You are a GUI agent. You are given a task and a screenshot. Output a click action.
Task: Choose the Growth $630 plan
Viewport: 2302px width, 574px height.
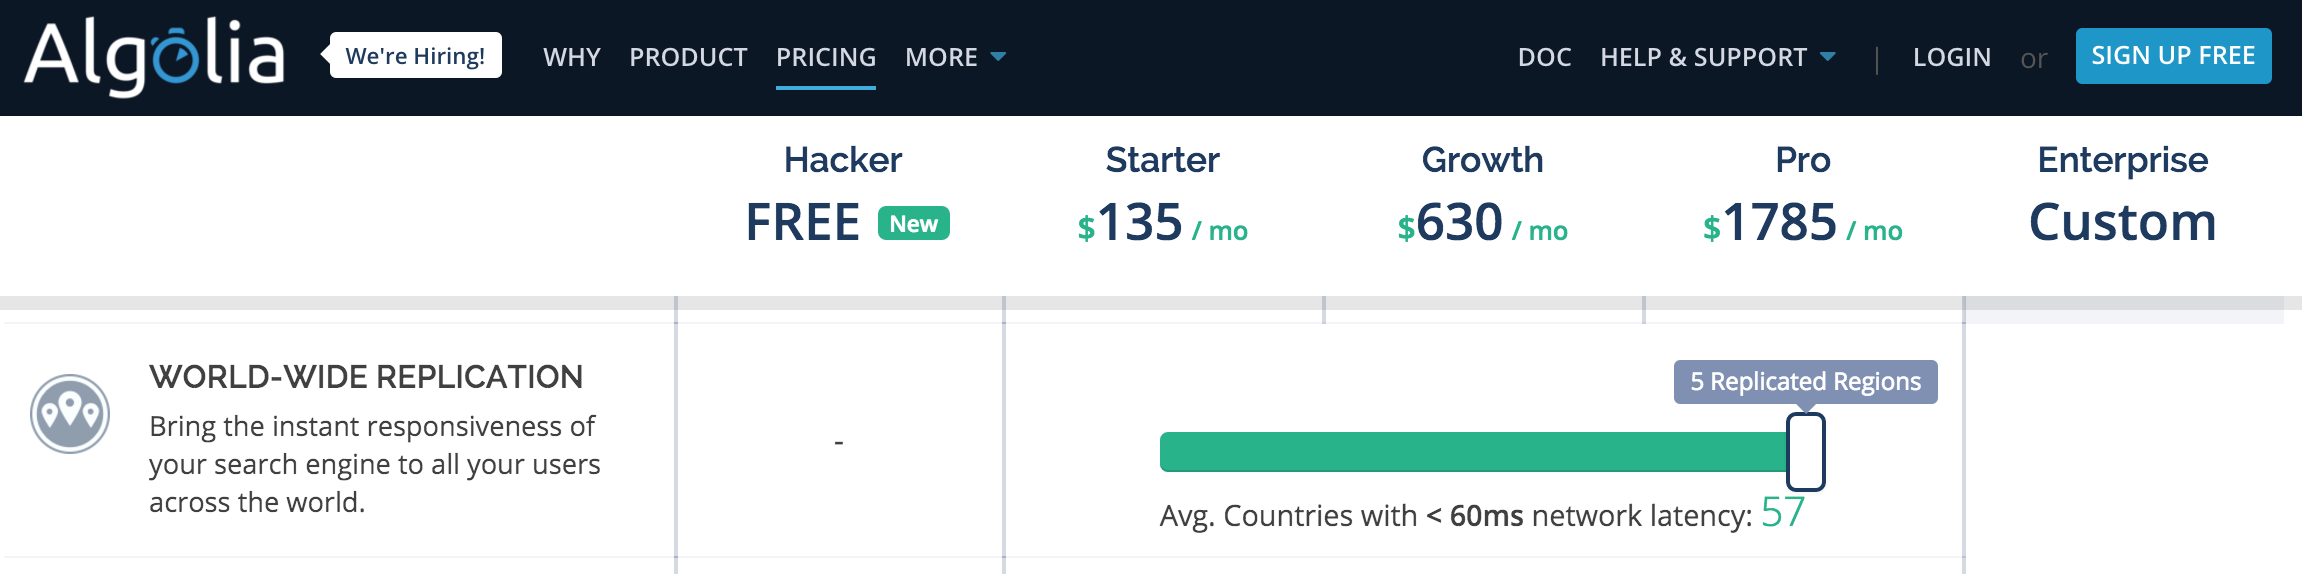pyautogui.click(x=1482, y=222)
